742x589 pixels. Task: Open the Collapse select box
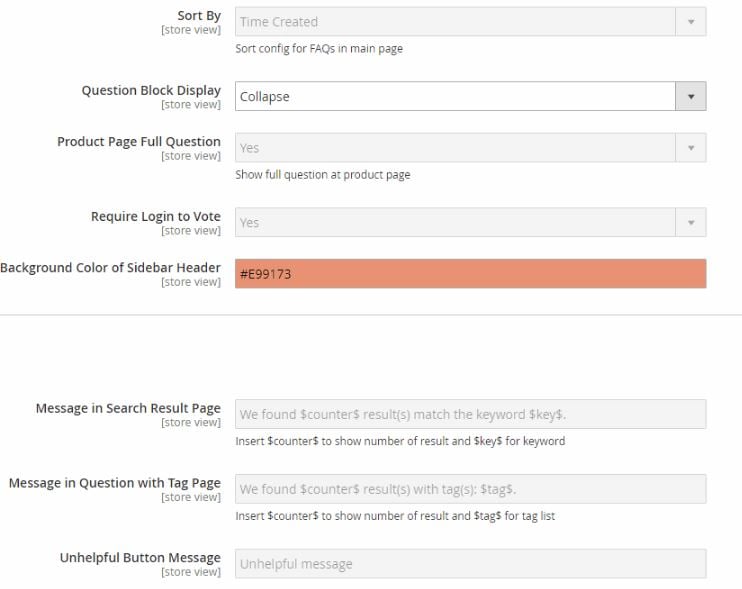(470, 97)
